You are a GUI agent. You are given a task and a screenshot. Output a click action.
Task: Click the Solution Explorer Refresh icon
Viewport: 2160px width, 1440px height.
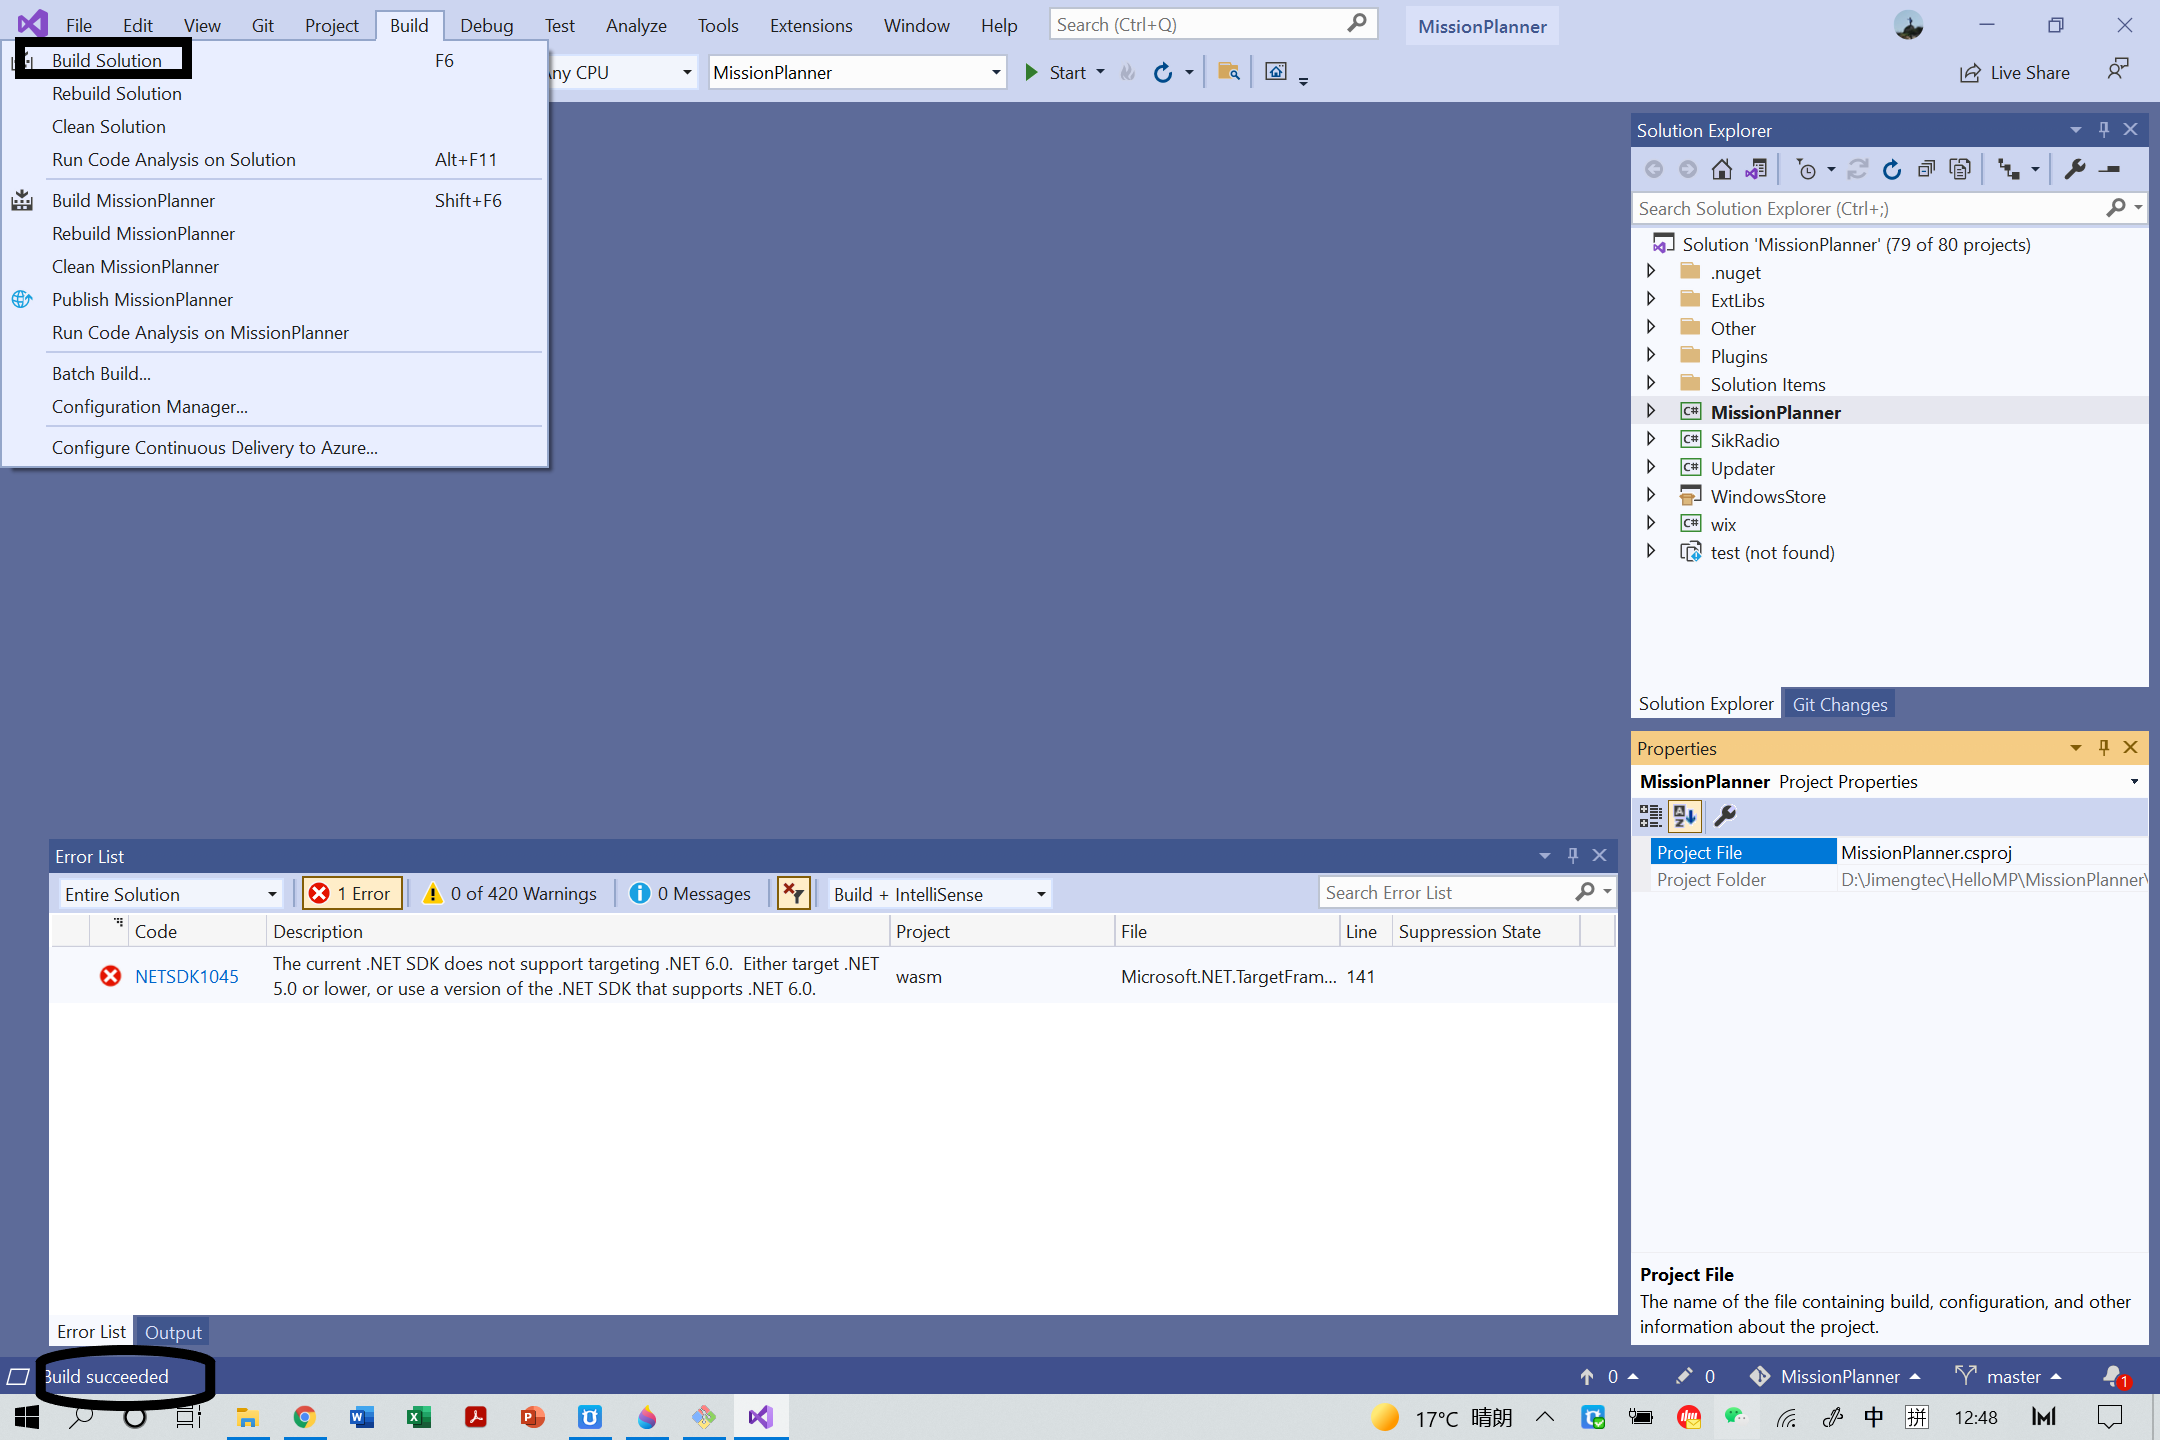(x=1891, y=170)
